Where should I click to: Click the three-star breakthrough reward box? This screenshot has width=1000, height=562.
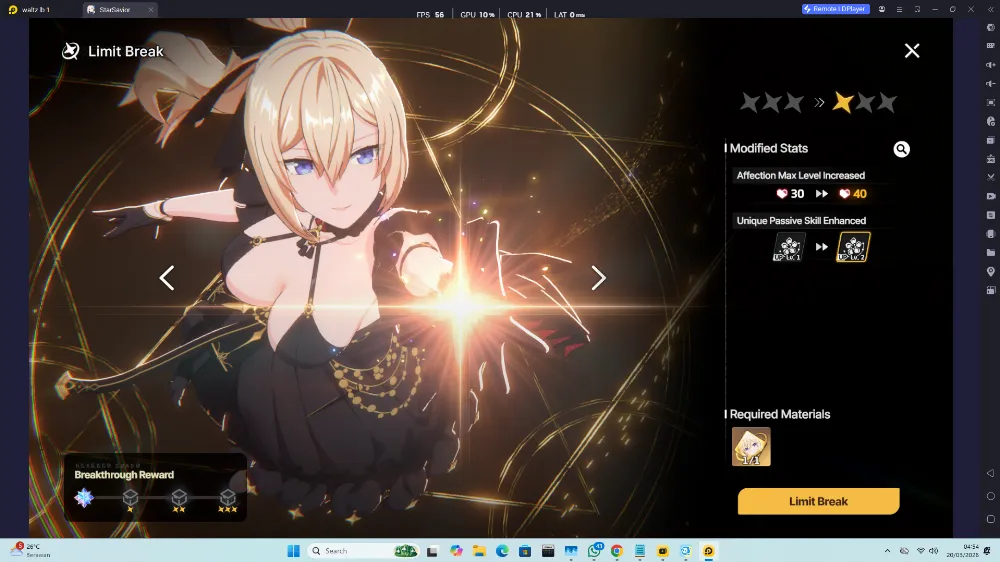(x=228, y=498)
